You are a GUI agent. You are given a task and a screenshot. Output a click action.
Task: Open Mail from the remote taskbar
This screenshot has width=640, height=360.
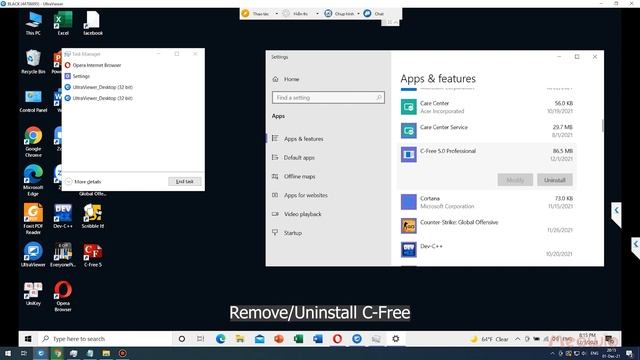(x=260, y=339)
